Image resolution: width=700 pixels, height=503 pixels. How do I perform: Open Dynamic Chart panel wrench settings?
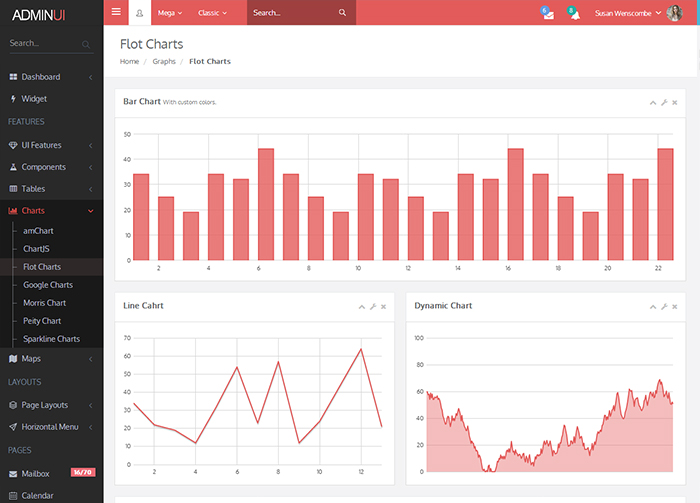pyautogui.click(x=664, y=307)
